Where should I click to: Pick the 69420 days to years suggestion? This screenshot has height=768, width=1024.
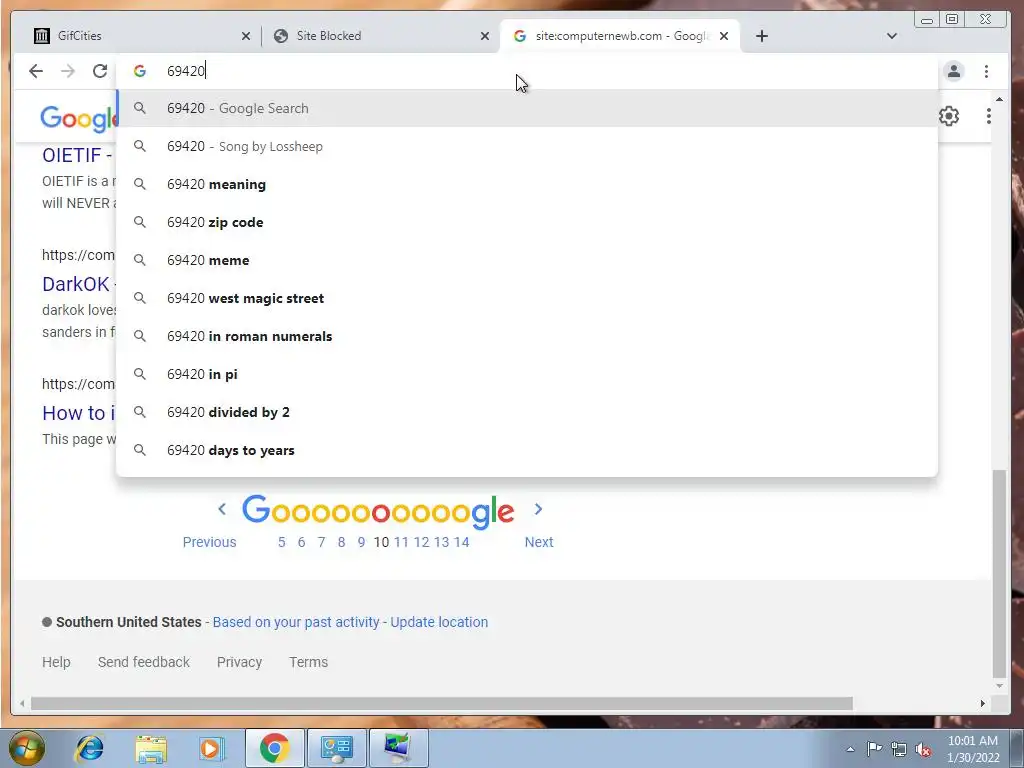coord(526,450)
